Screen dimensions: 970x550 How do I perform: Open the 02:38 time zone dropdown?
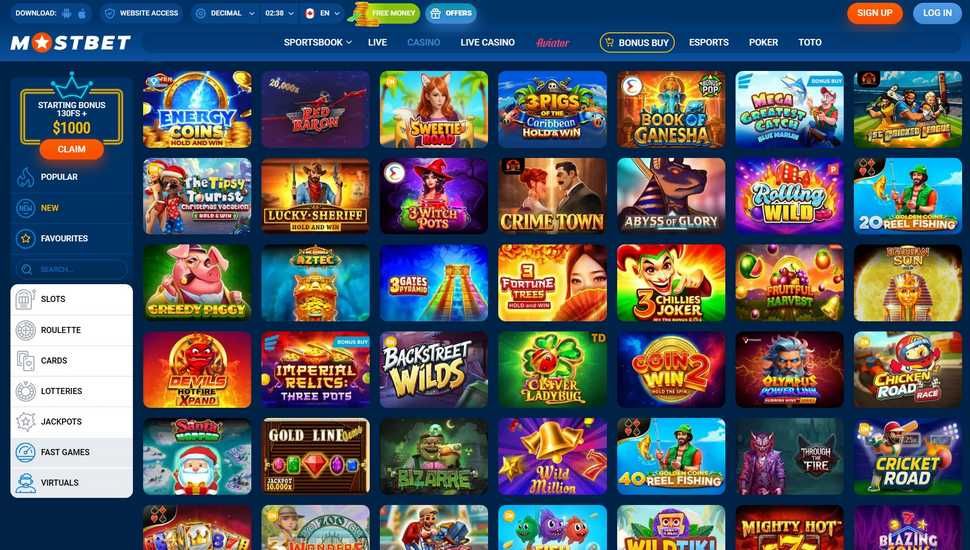coord(279,13)
